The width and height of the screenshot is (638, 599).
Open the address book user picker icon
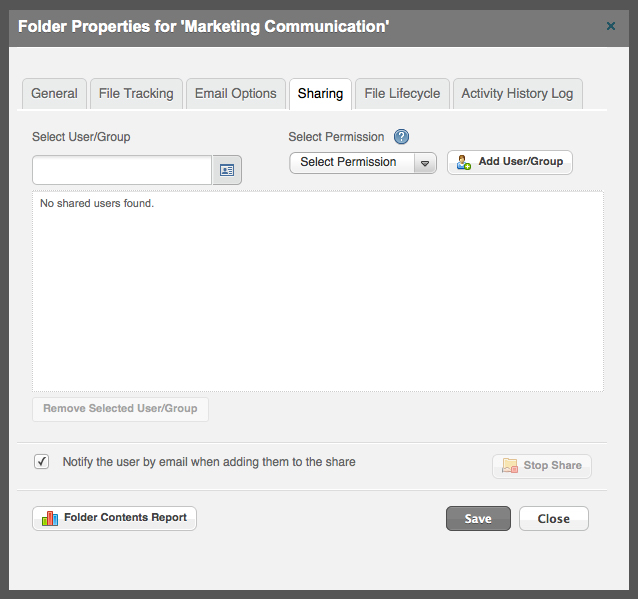pyautogui.click(x=227, y=170)
